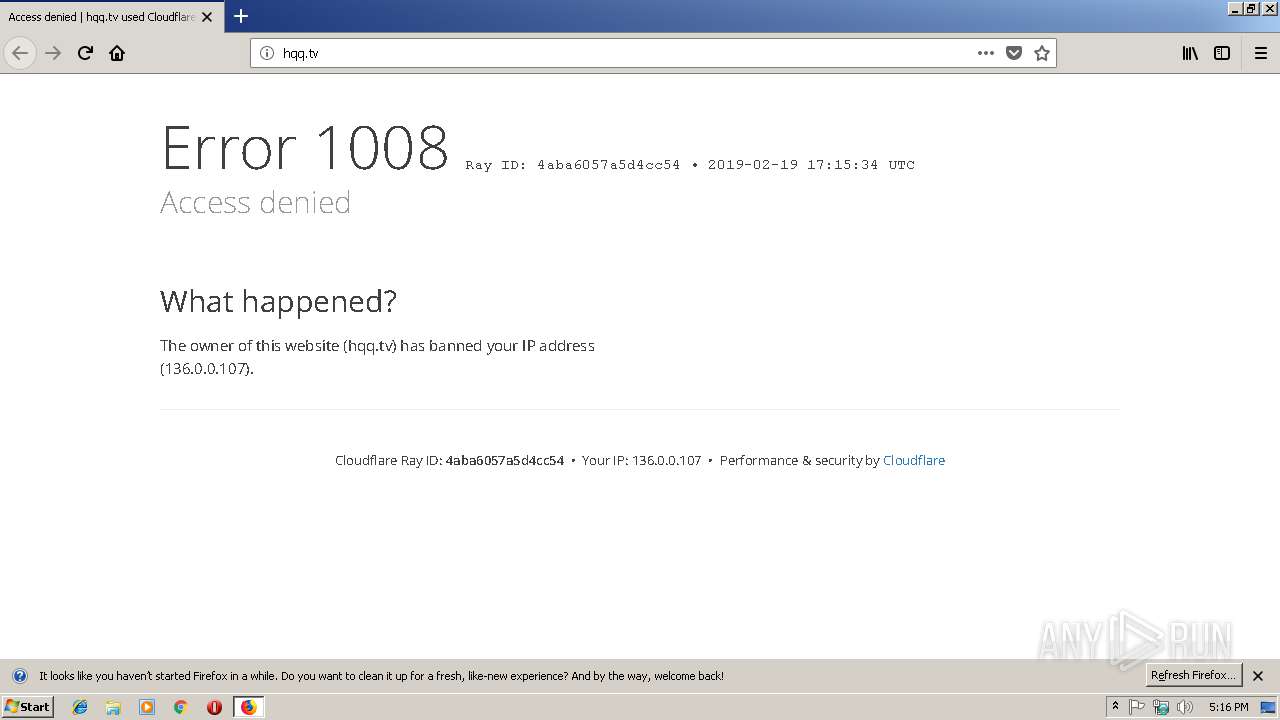Click the Show desktop button
Image resolution: width=1280 pixels, height=720 pixels.
(x=1268, y=707)
